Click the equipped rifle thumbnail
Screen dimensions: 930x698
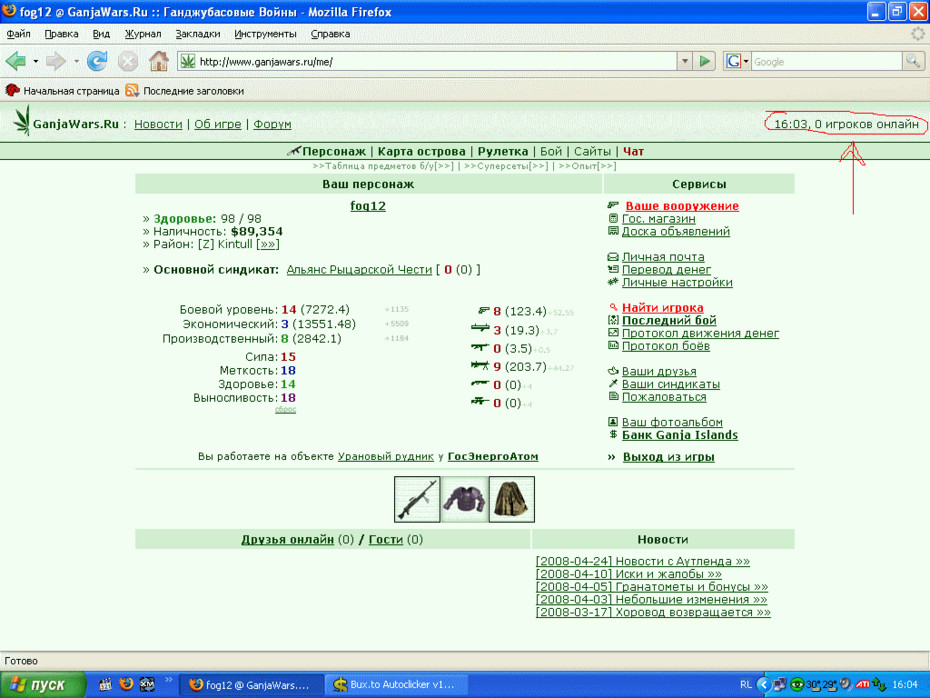417,499
